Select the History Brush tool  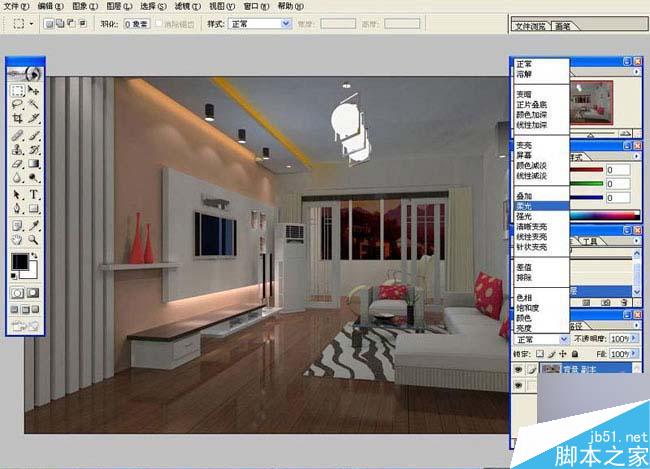click(34, 149)
